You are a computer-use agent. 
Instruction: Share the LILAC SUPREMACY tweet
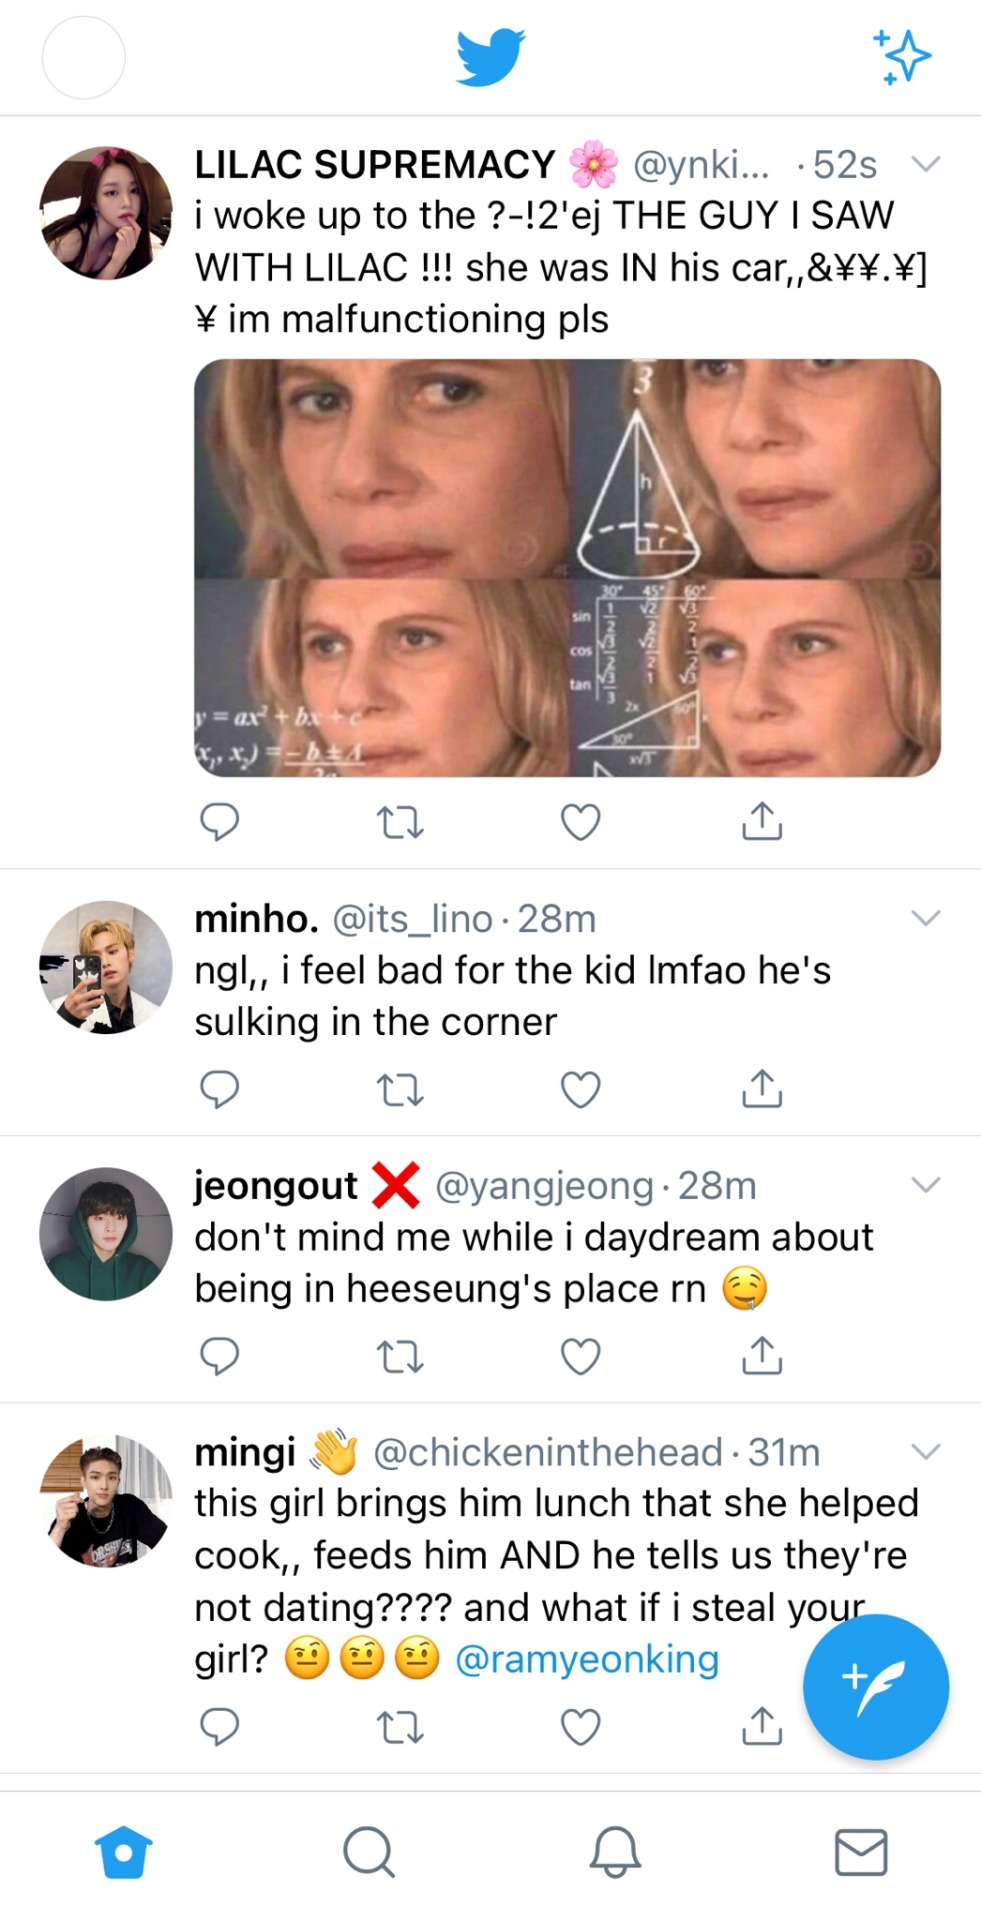(x=762, y=821)
